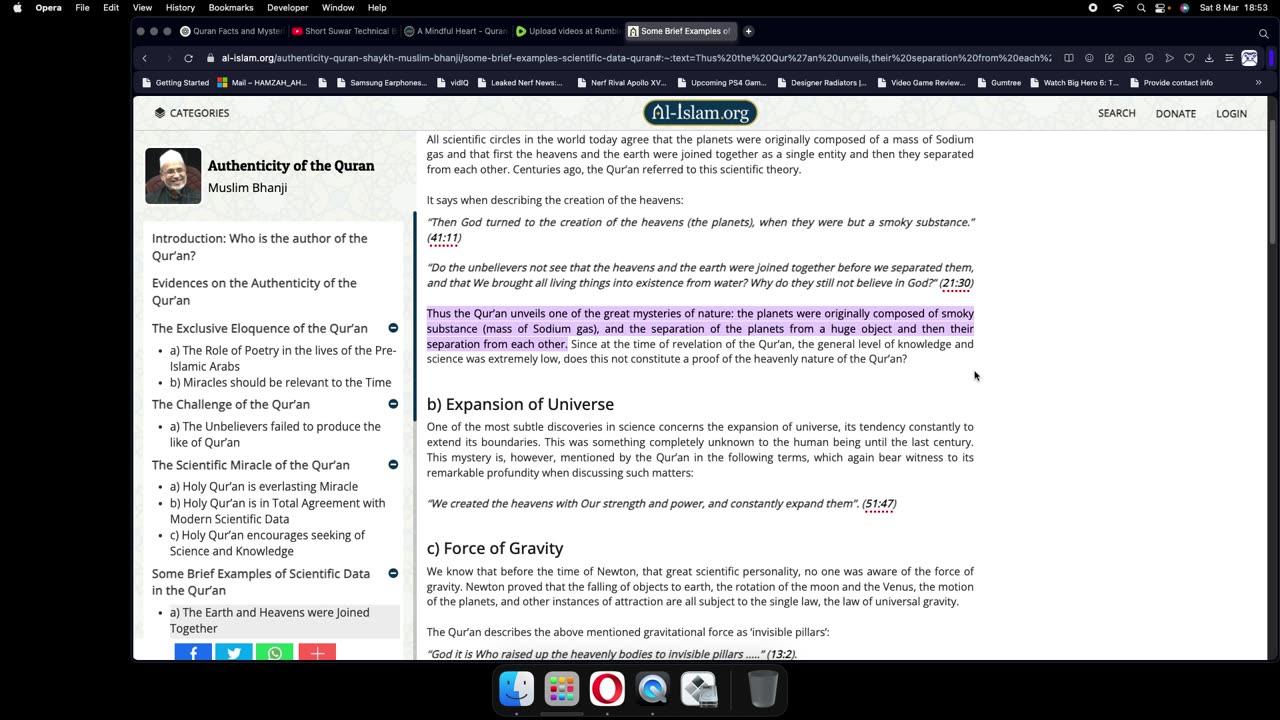Click the emoji reaction icon in address bar

pyautogui.click(x=1089, y=58)
